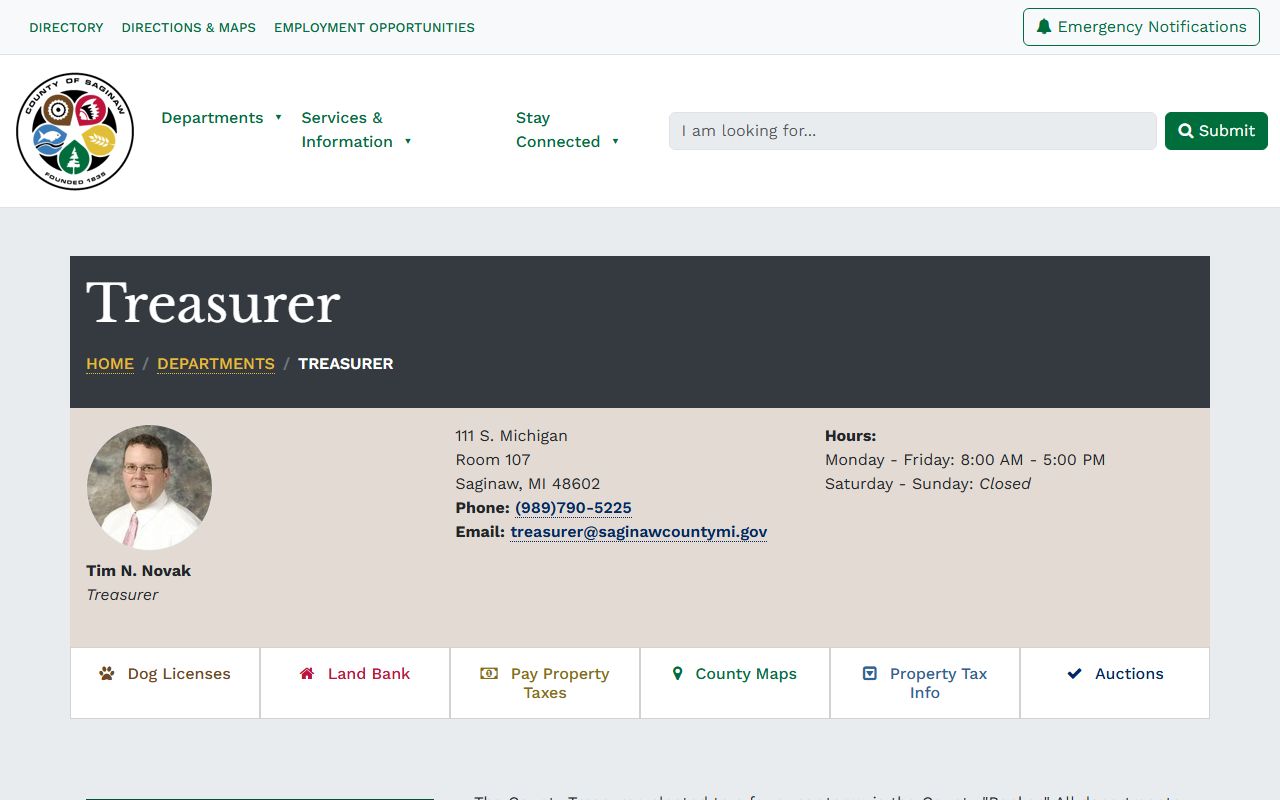Screen dimensions: 1280x800
Task: Click 'Saturday - Sunday: Closed' text
Action: click(x=928, y=484)
